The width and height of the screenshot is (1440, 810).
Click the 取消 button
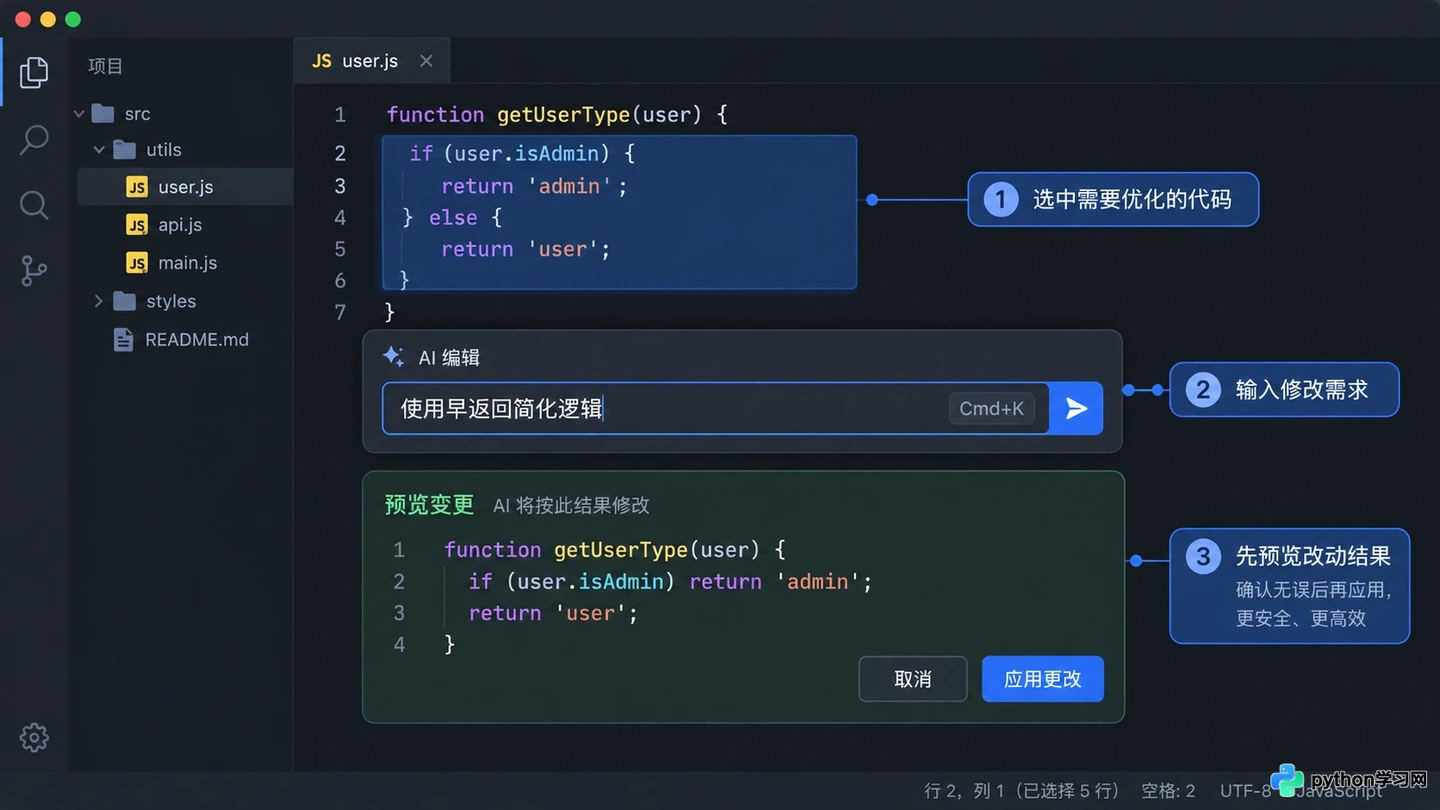point(913,679)
